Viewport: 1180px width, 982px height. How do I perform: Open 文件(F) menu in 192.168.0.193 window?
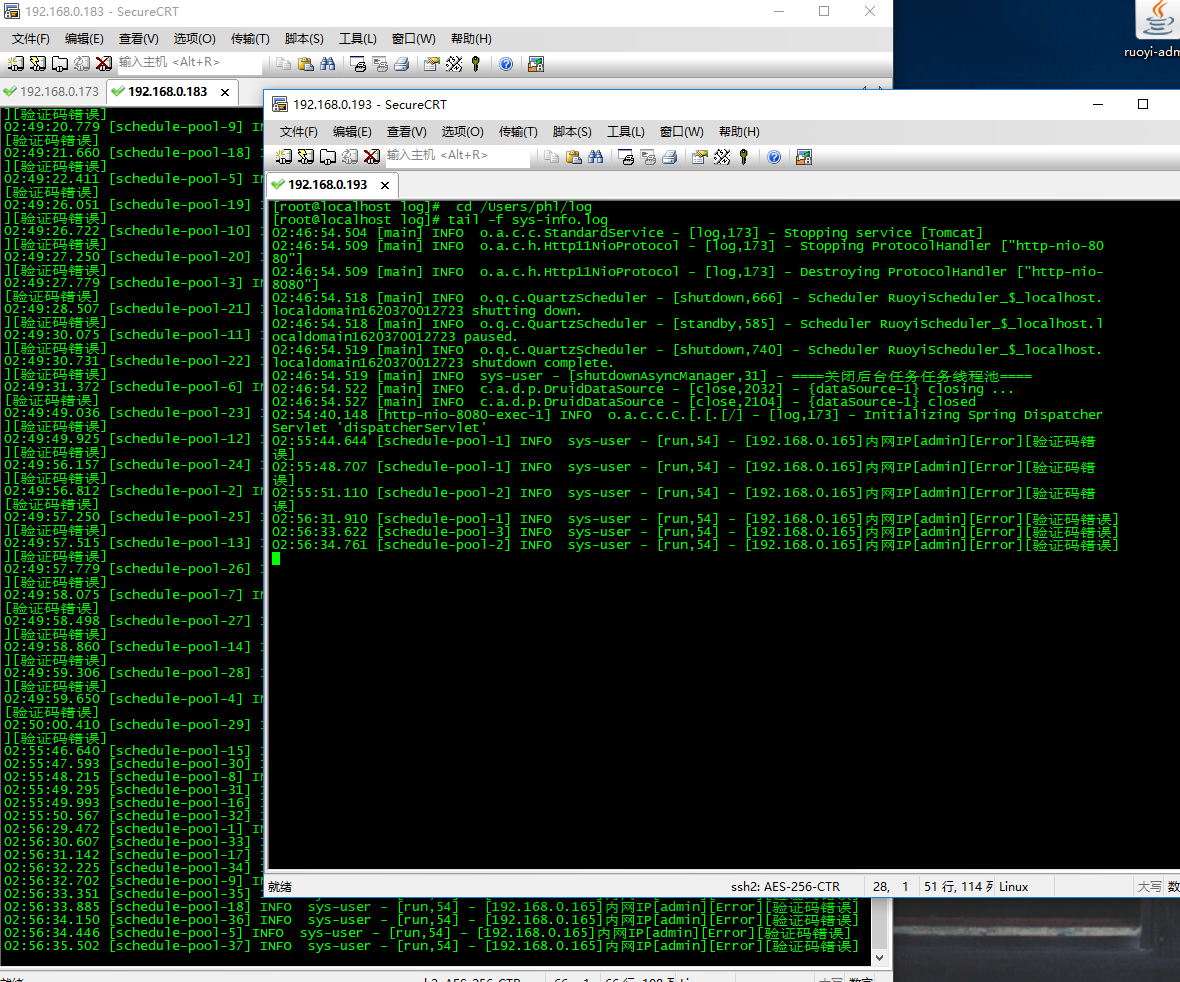pyautogui.click(x=299, y=132)
